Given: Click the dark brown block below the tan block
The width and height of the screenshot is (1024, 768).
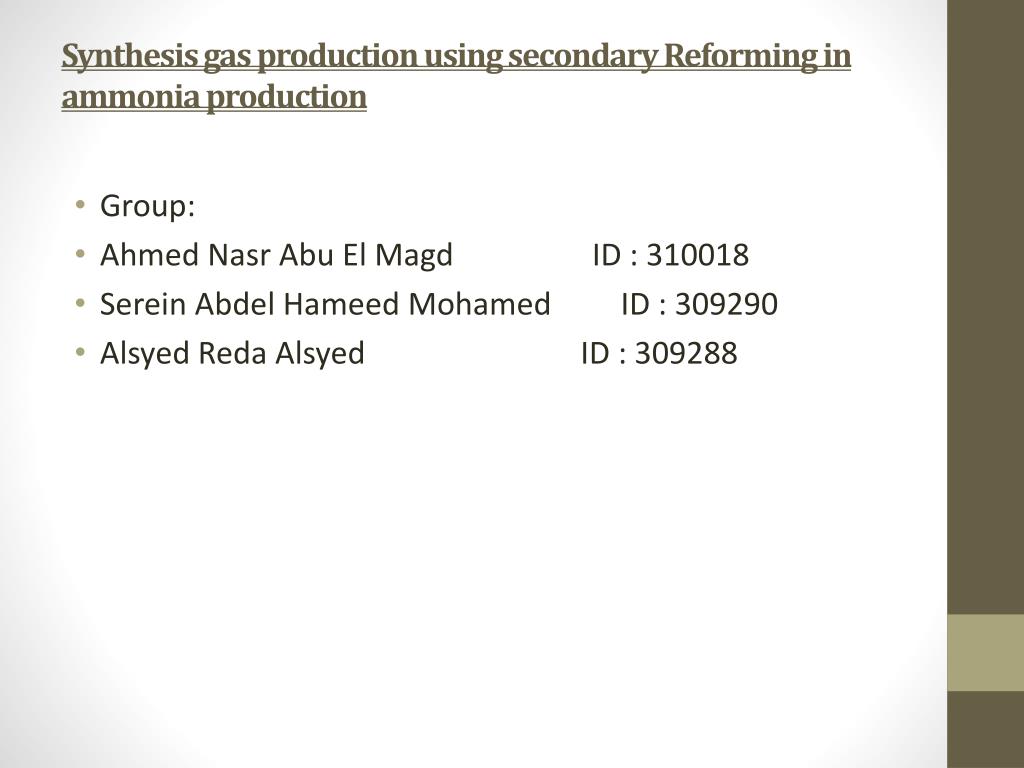Looking at the screenshot, I should point(985,729).
